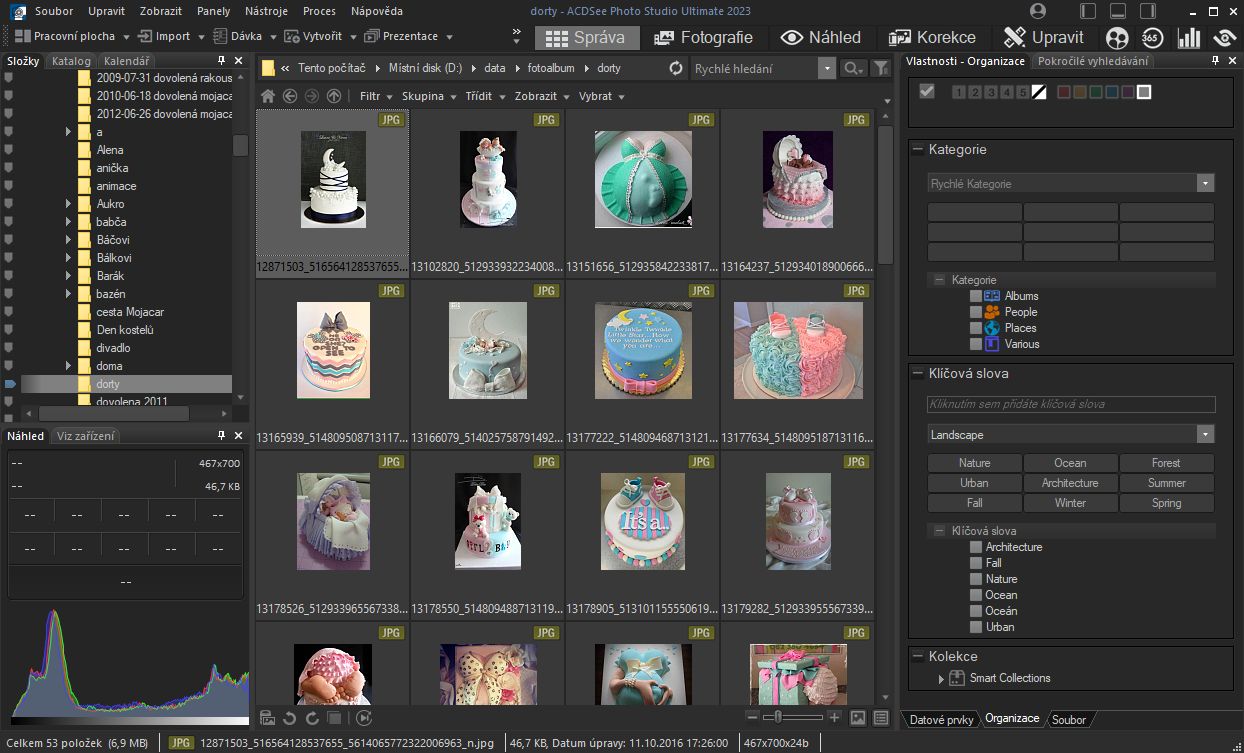1244x753 pixels.
Task: Expand the Smart Collections node
Action: [941, 679]
